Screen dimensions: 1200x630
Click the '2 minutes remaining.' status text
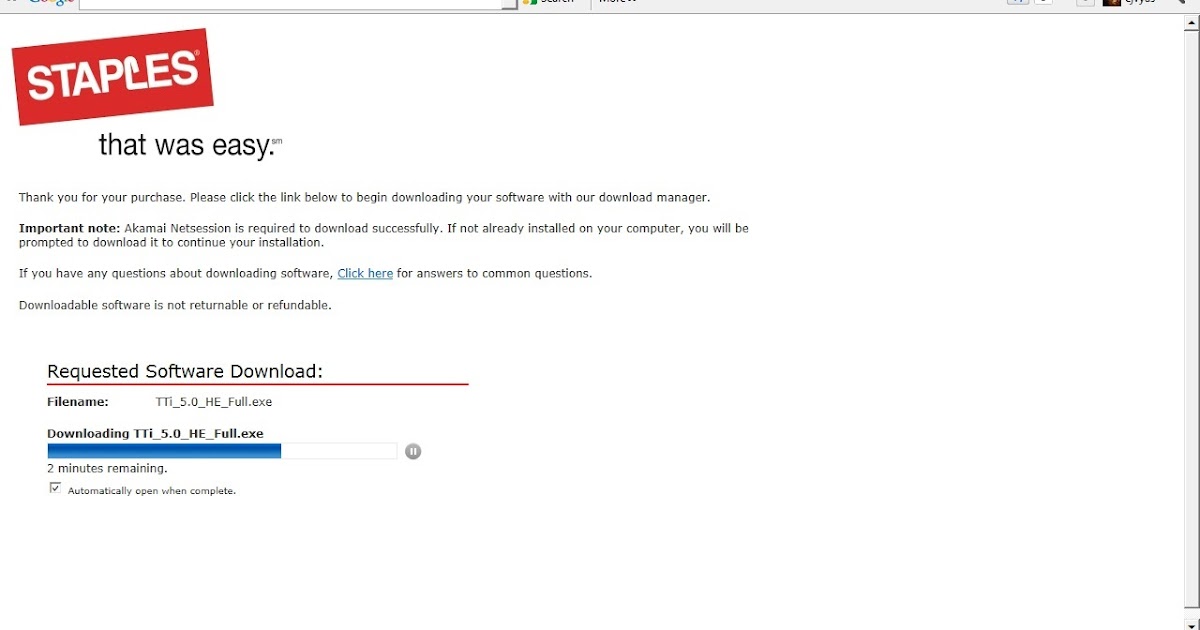pyautogui.click(x=107, y=468)
